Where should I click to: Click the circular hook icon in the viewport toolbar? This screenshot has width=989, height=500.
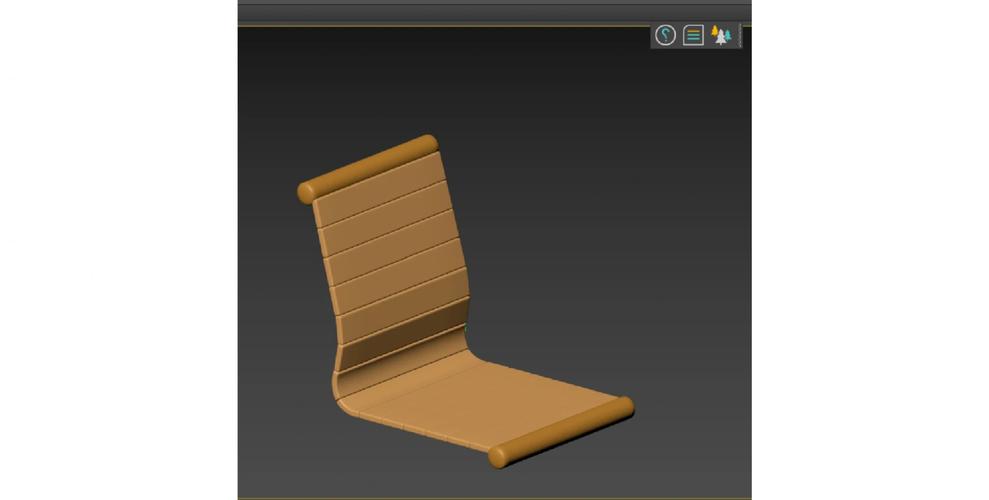(665, 35)
